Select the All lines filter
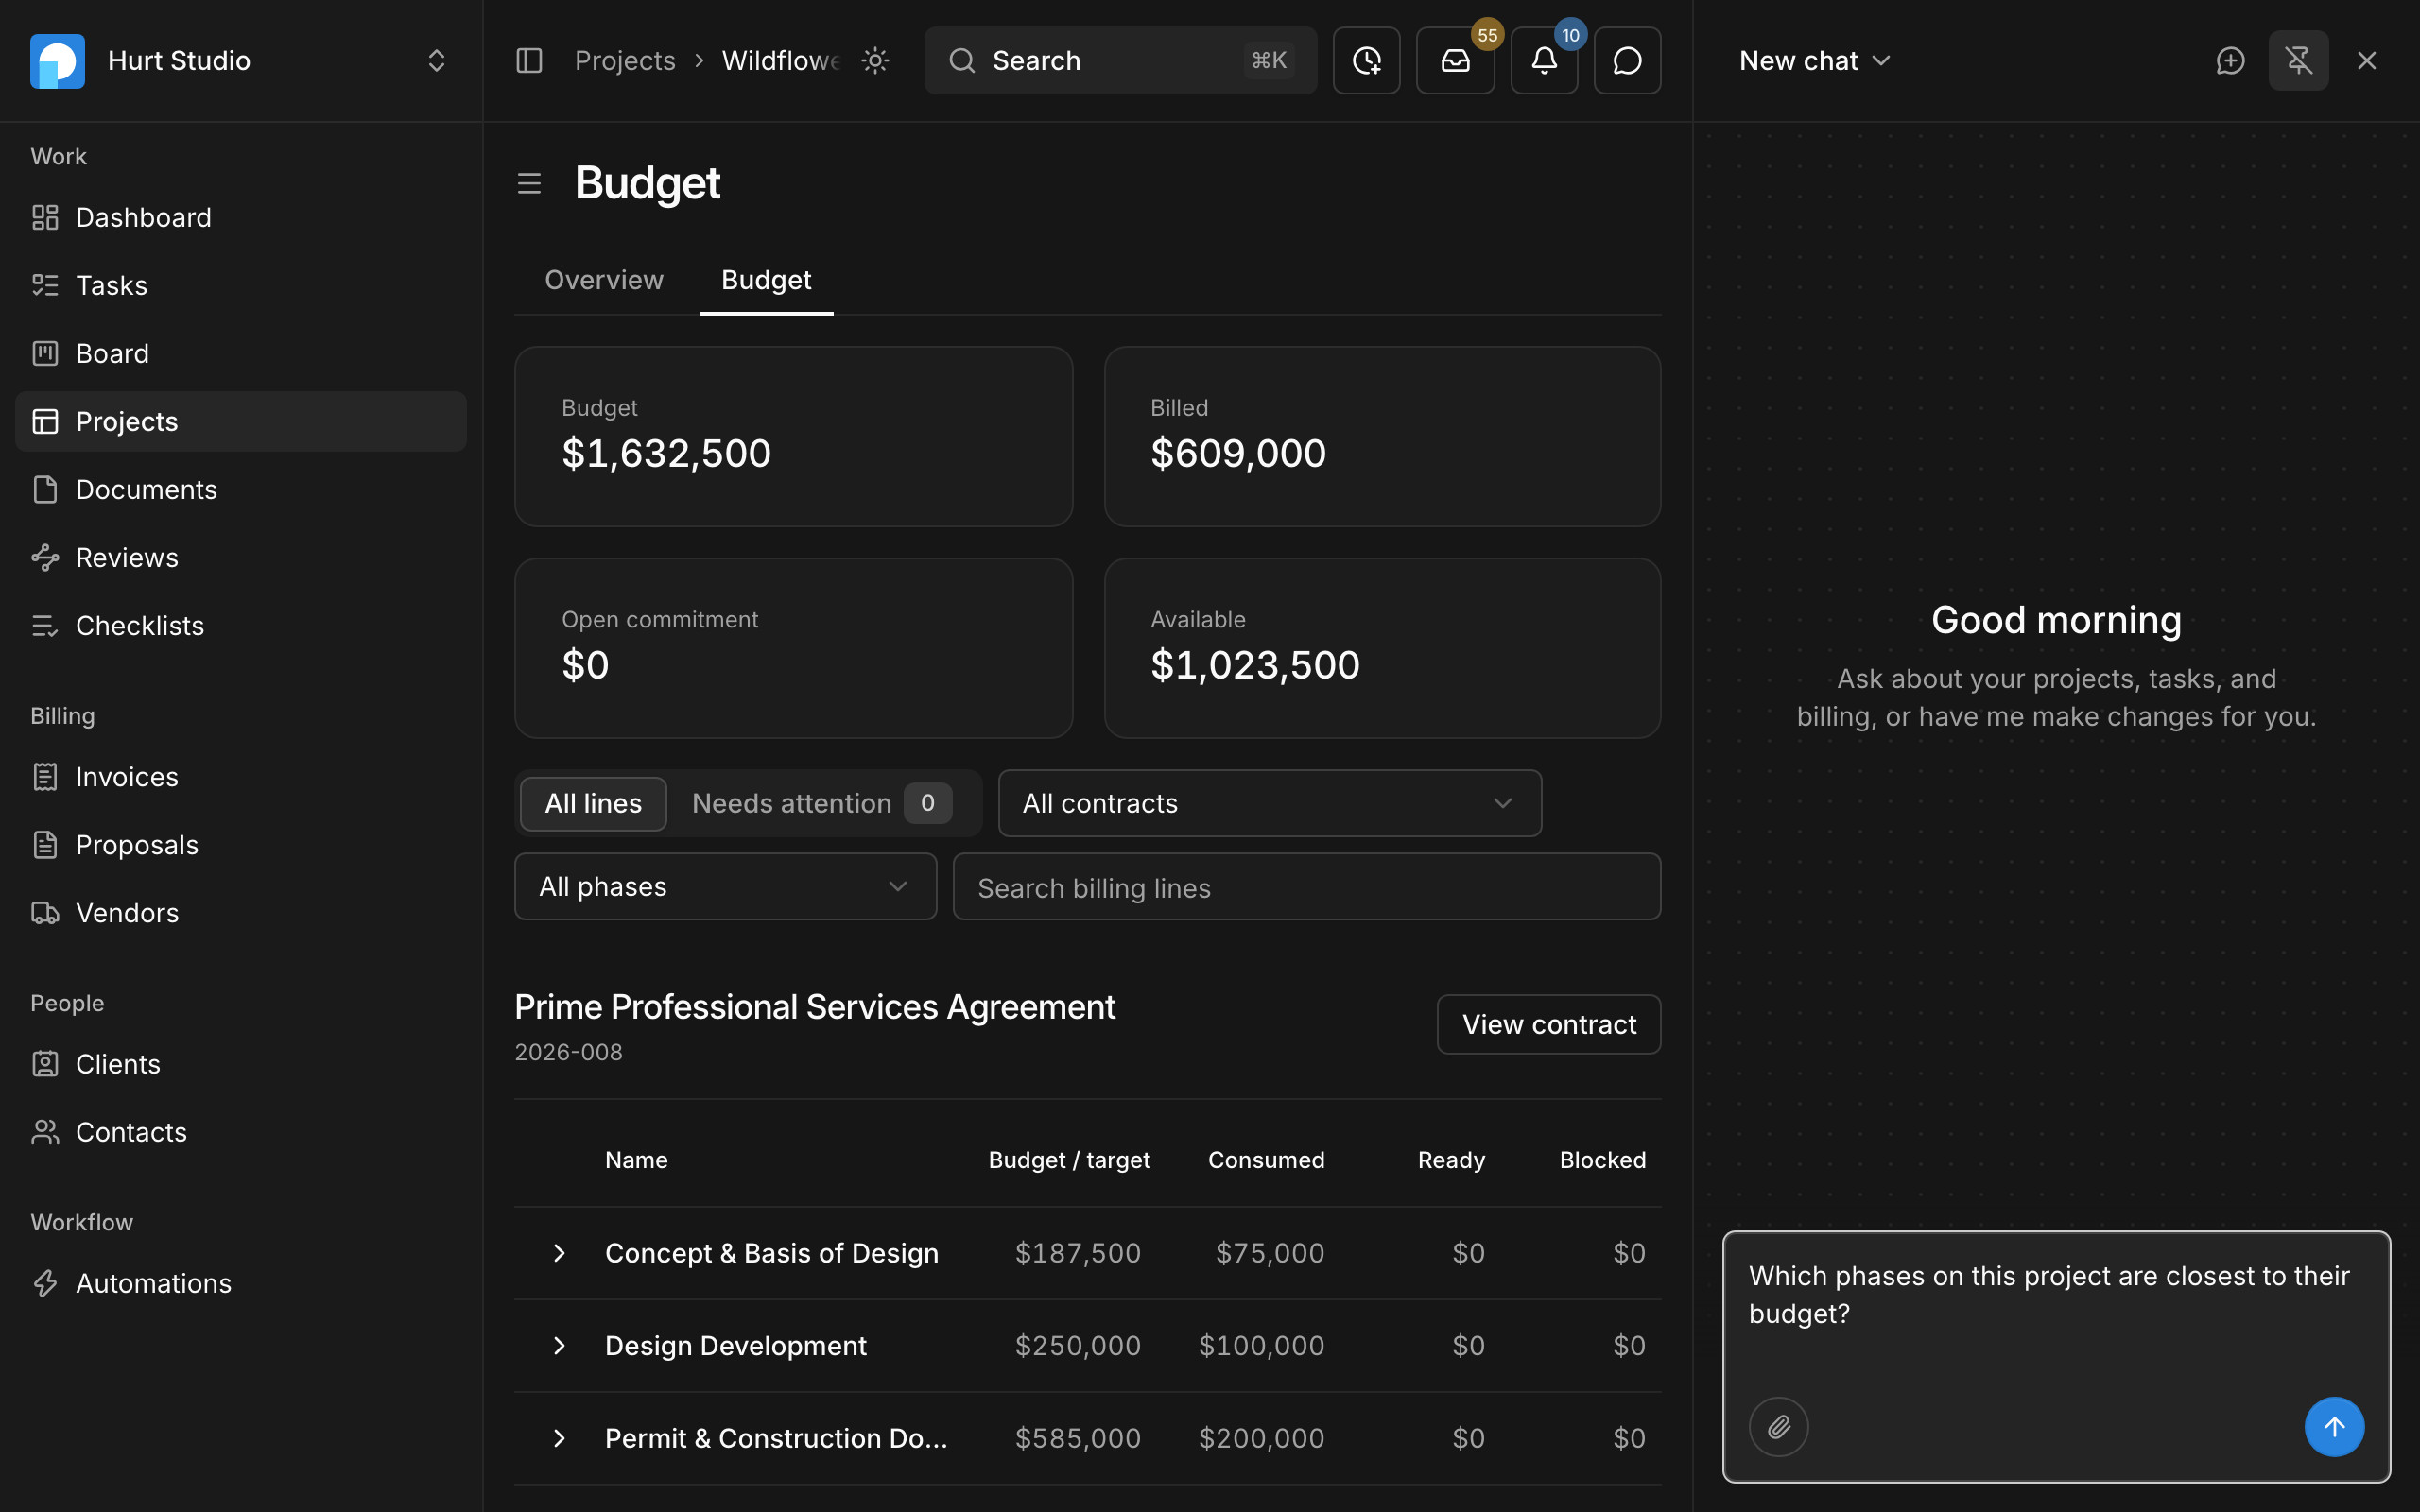 click(593, 803)
